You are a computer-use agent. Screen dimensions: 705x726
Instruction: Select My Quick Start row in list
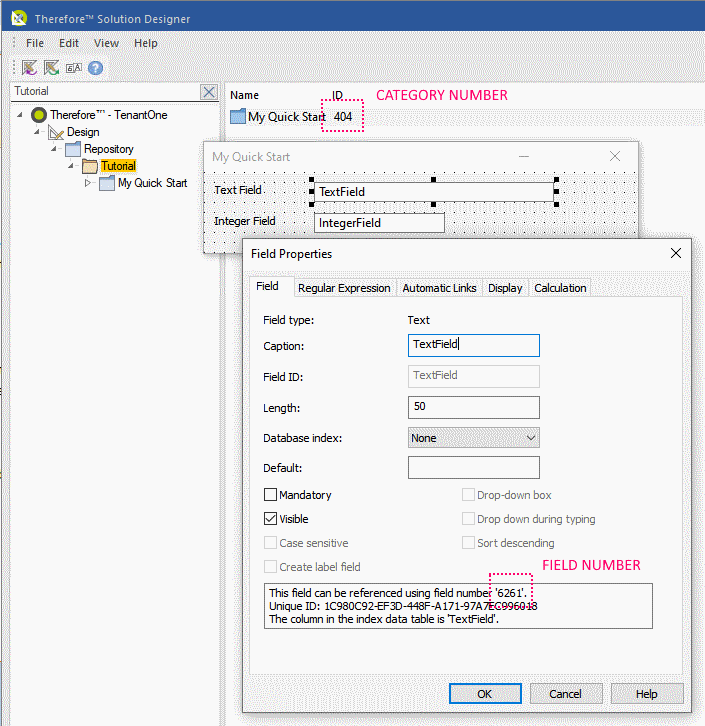467,117
